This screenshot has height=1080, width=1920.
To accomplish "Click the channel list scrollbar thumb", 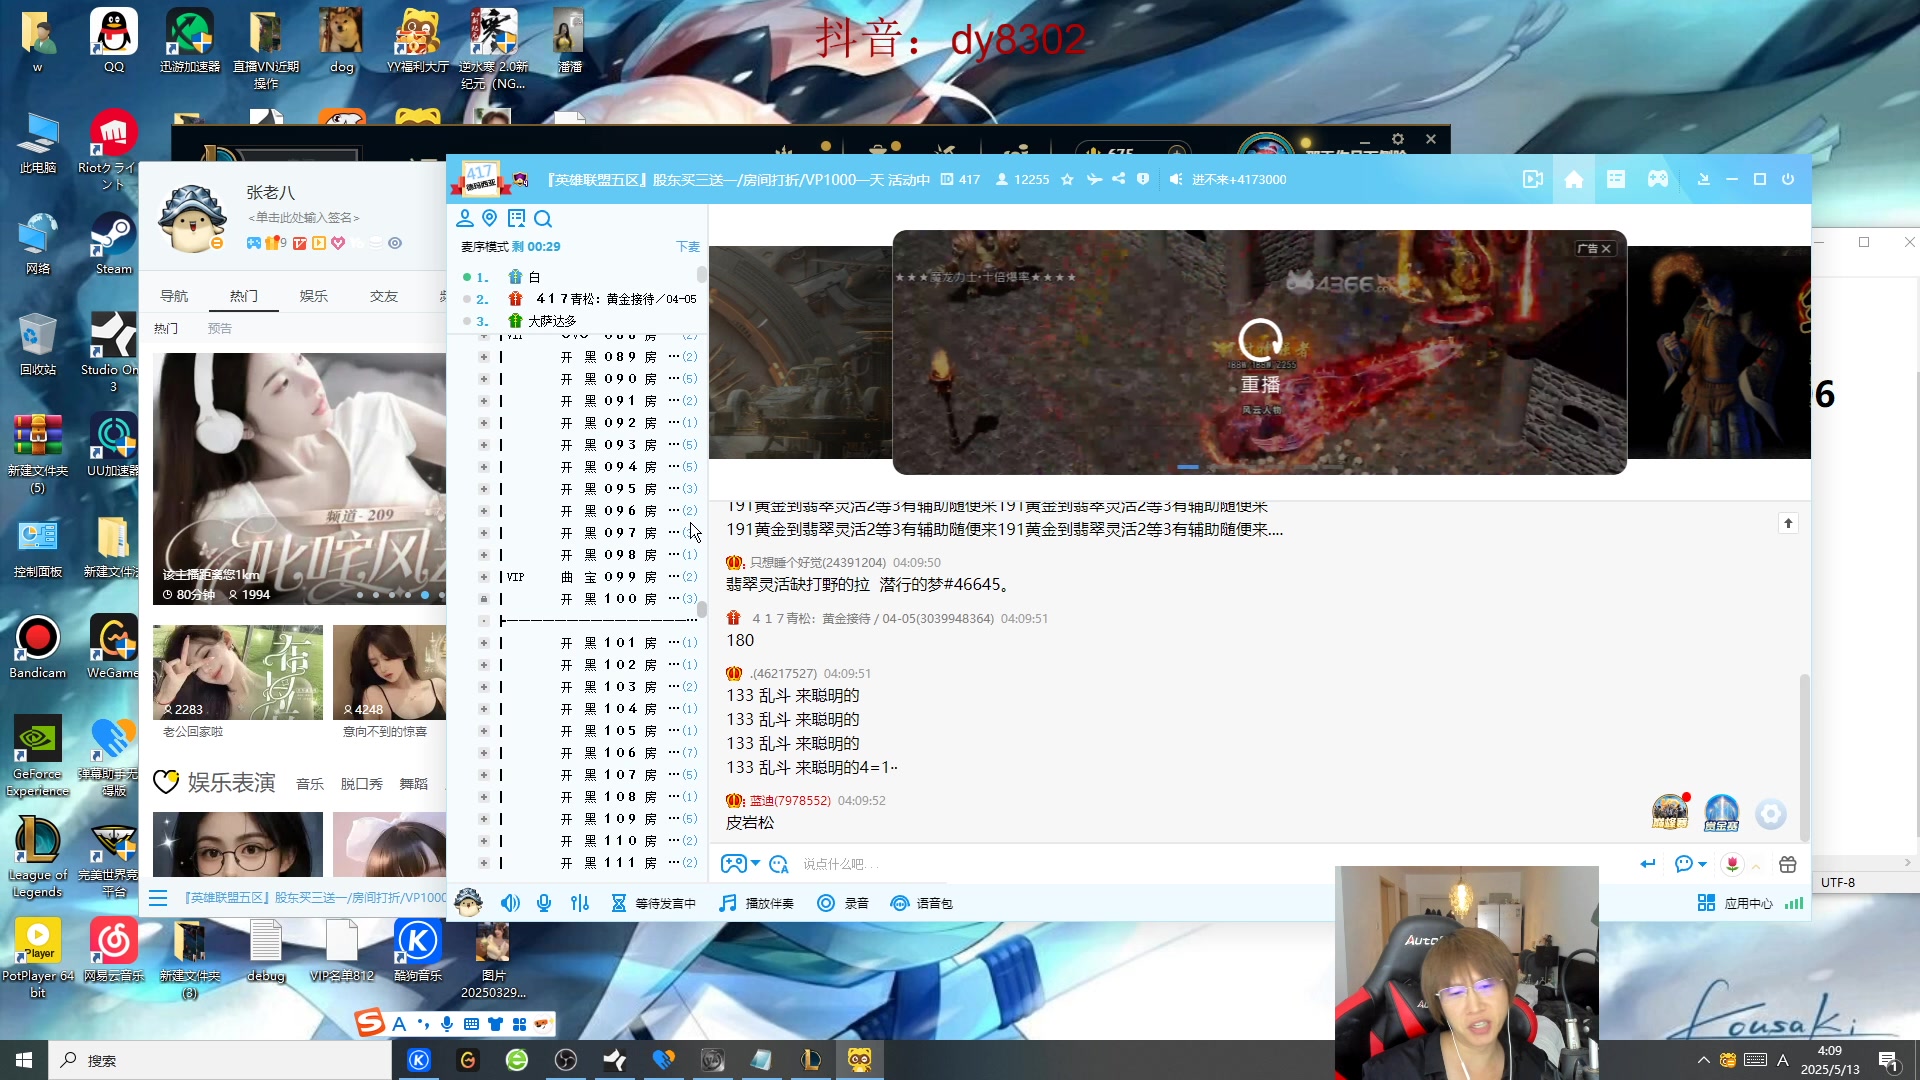I will (702, 608).
